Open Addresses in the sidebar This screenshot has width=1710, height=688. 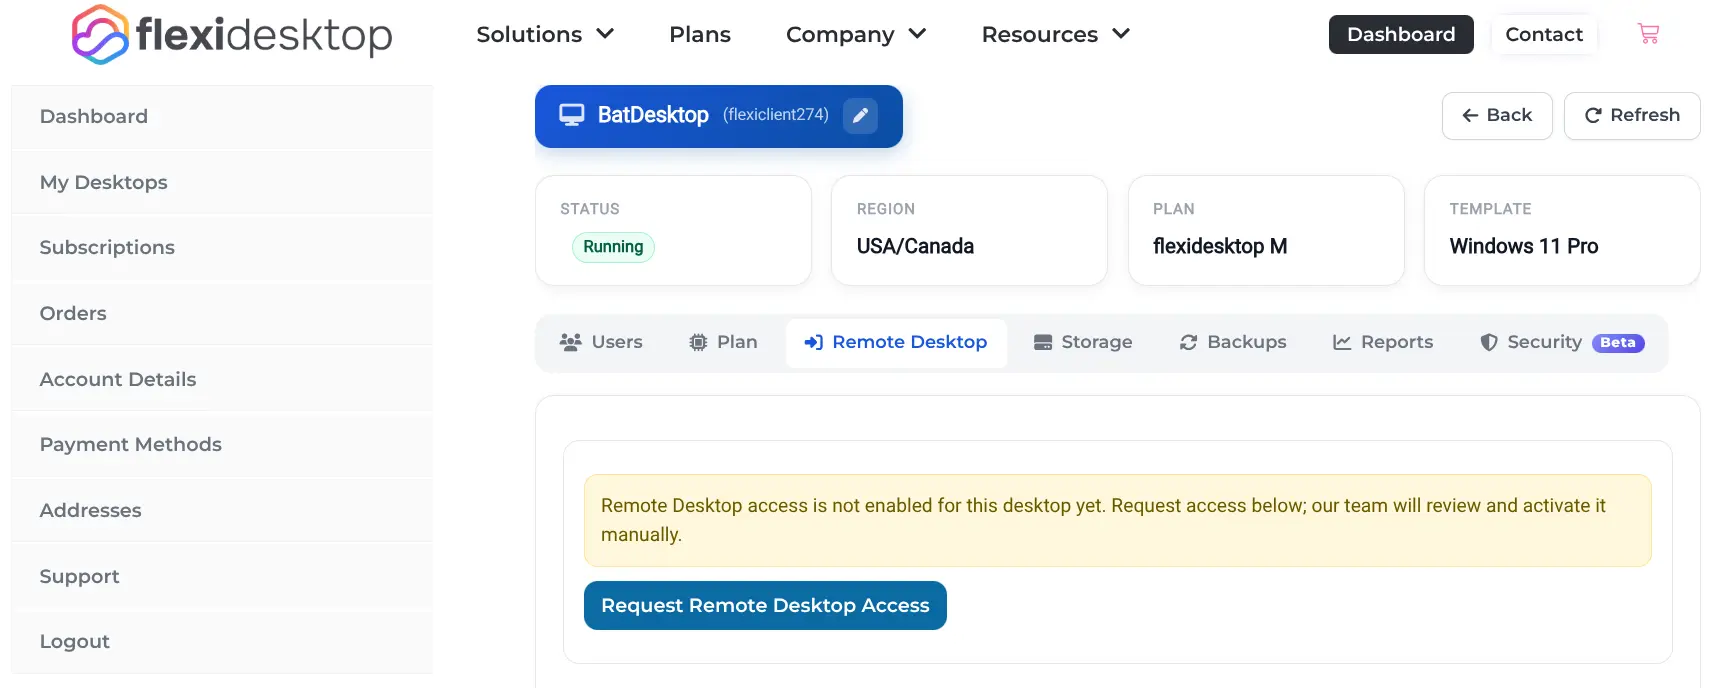[222, 510]
